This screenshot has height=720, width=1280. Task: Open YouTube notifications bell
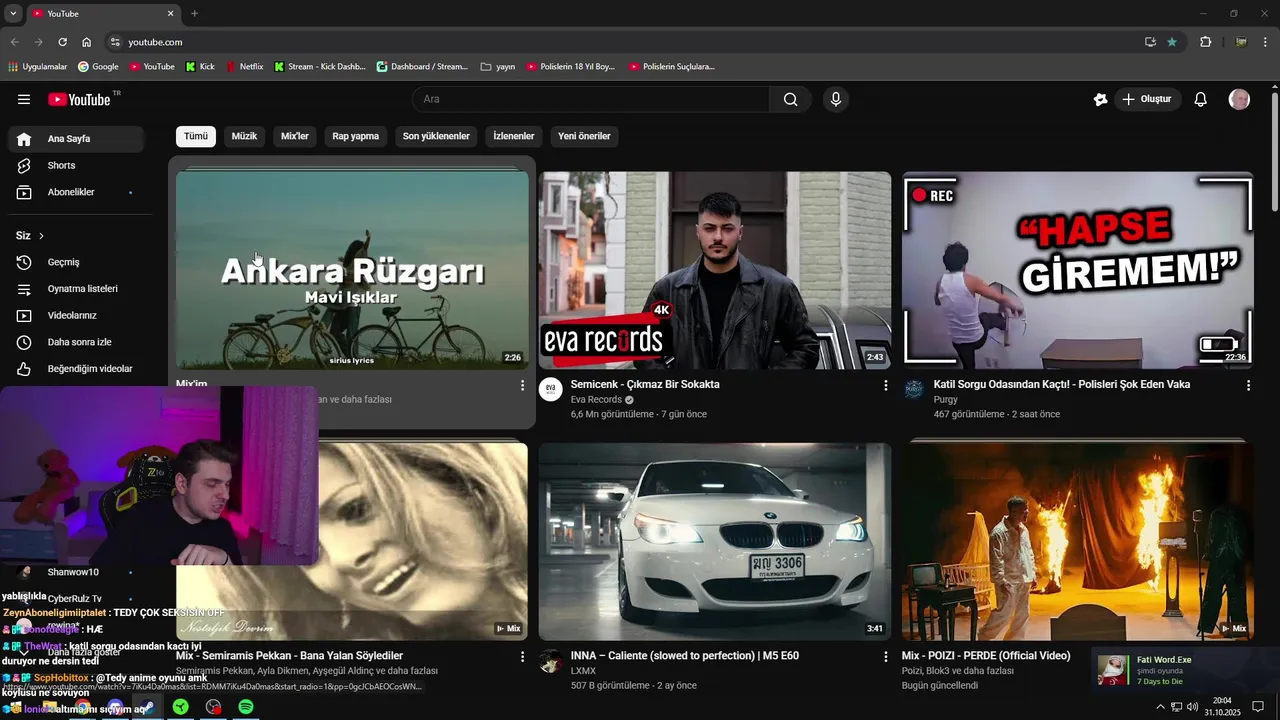(x=1201, y=99)
